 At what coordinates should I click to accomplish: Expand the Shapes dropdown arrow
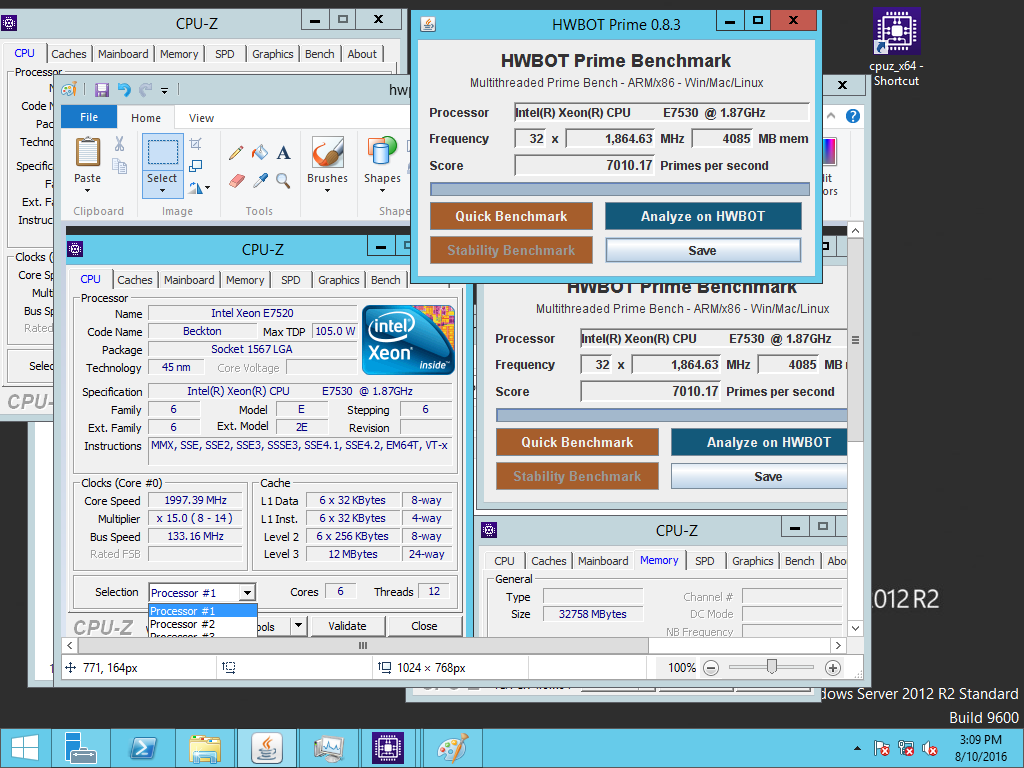(382, 191)
